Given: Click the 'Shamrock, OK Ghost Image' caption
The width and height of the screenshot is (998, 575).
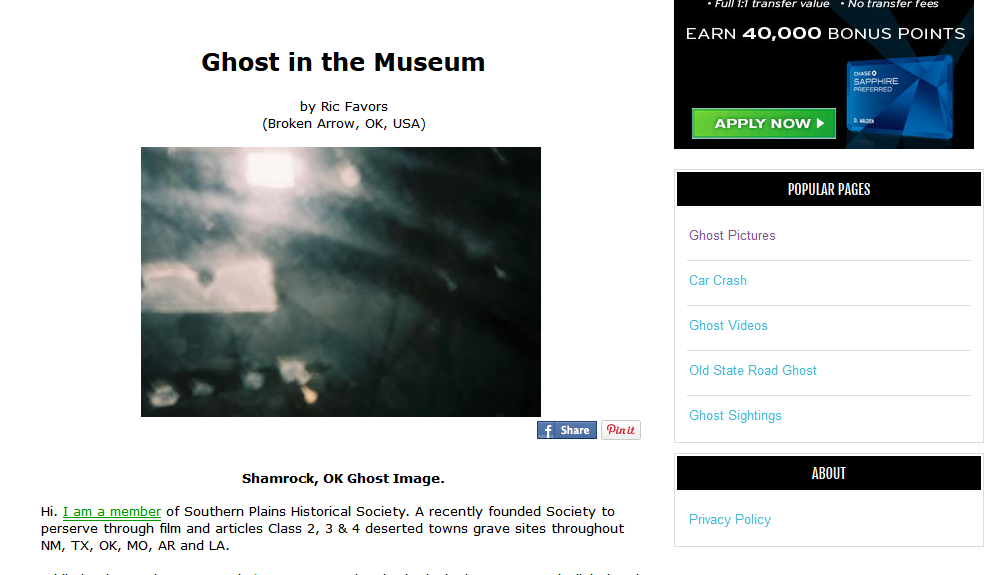Looking at the screenshot, I should coord(343,479).
